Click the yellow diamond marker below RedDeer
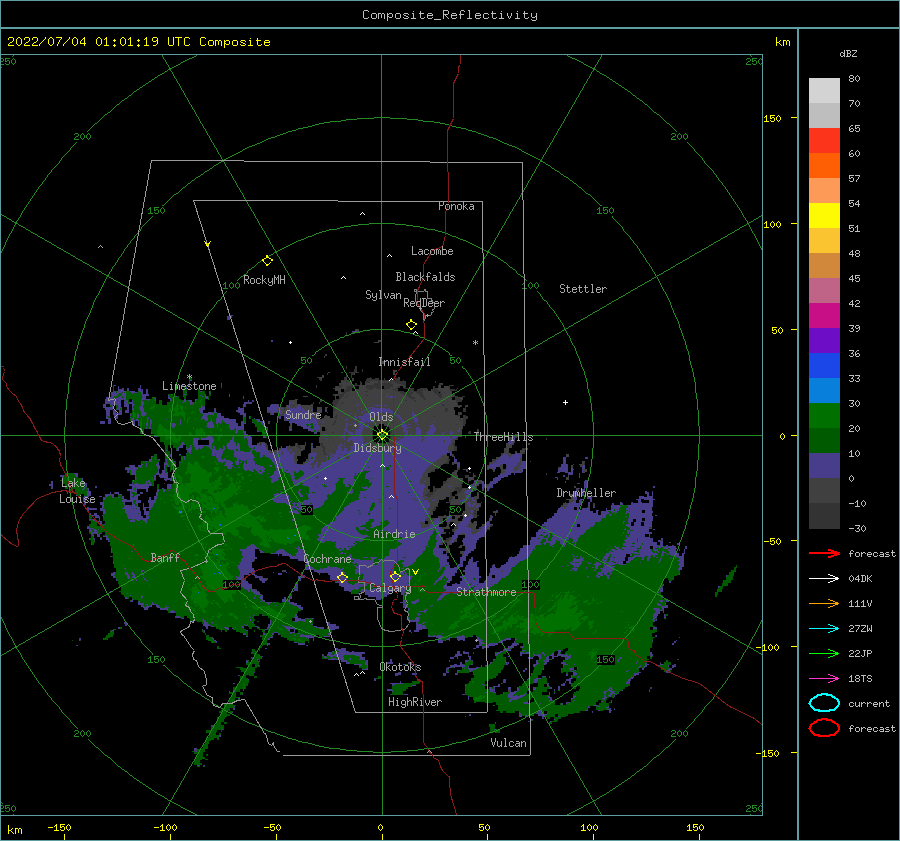 pyautogui.click(x=412, y=325)
